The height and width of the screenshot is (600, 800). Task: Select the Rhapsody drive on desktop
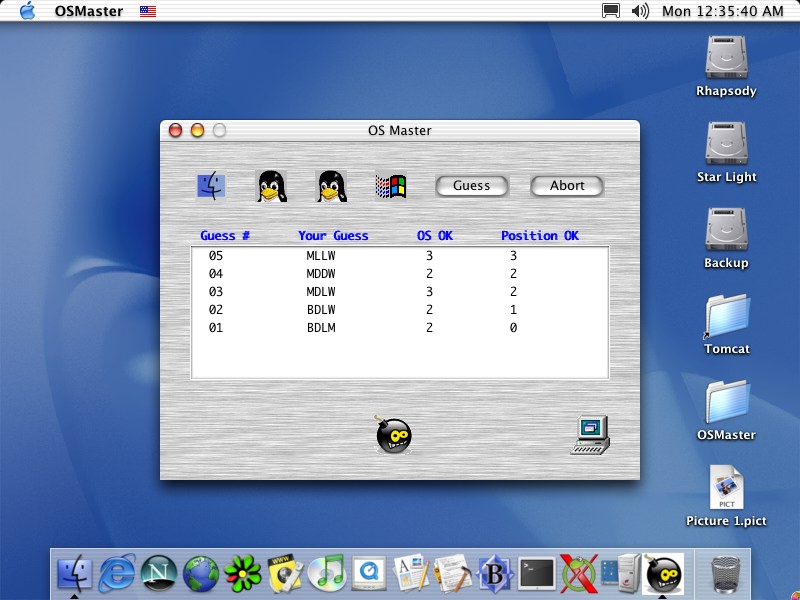pos(726,66)
